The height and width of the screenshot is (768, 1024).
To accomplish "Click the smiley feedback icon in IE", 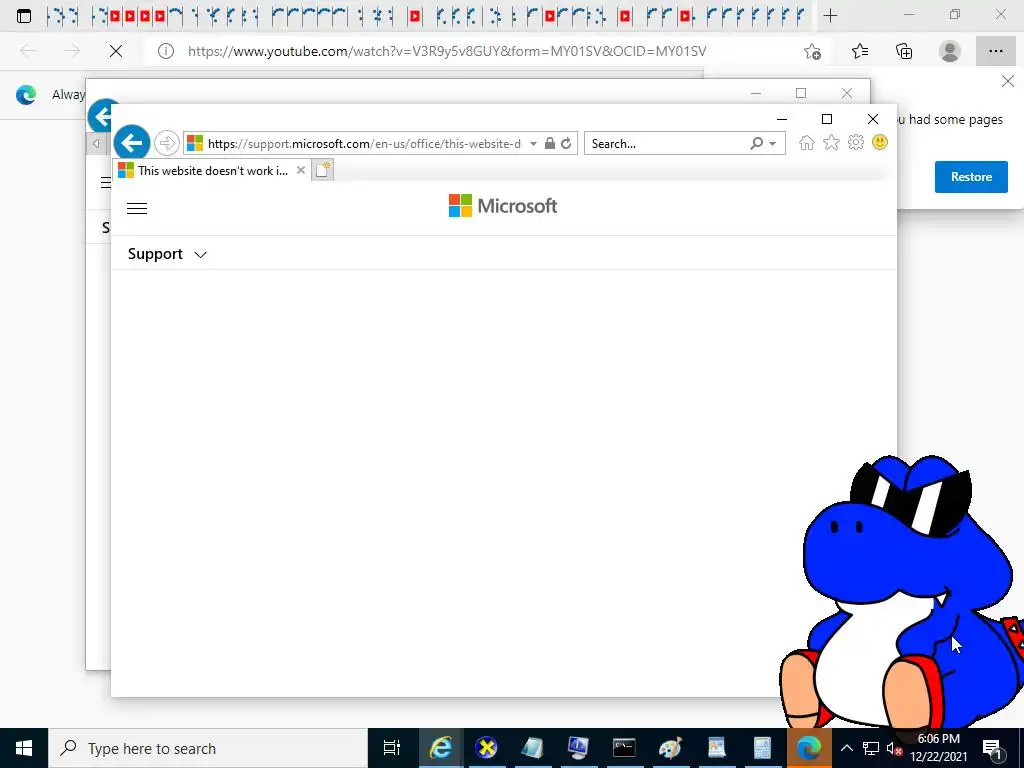I will point(880,142).
